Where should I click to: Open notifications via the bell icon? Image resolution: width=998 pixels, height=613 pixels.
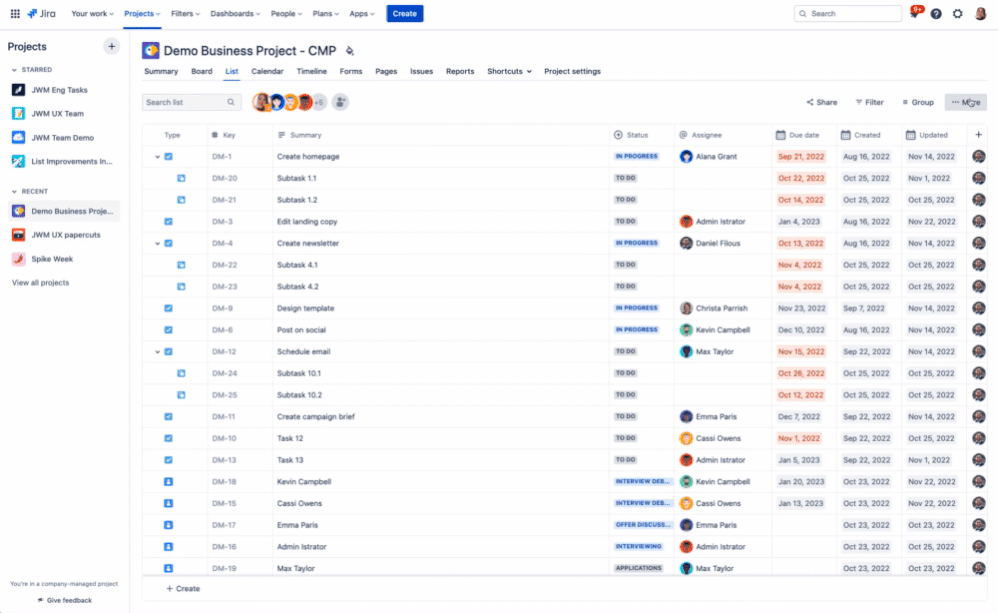[915, 14]
